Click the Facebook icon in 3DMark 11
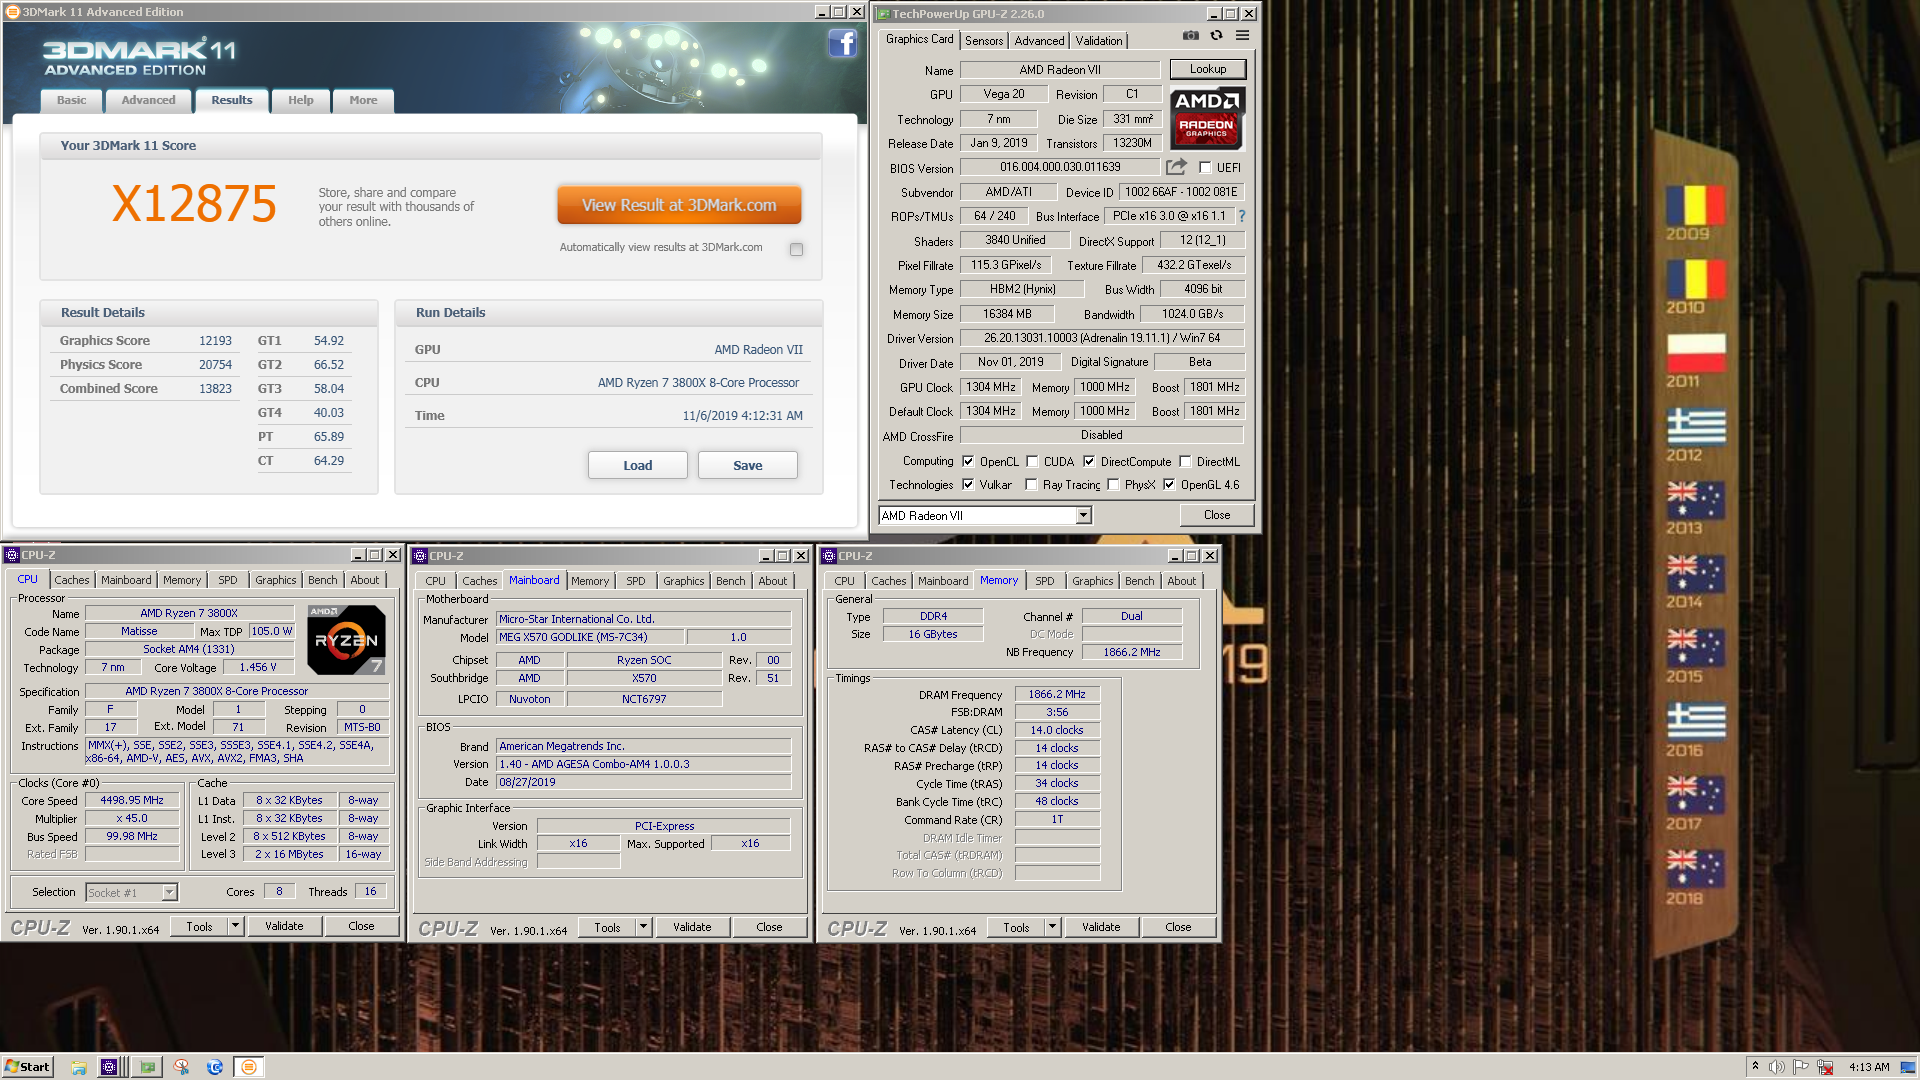Viewport: 1920px width, 1080px height. click(x=842, y=43)
